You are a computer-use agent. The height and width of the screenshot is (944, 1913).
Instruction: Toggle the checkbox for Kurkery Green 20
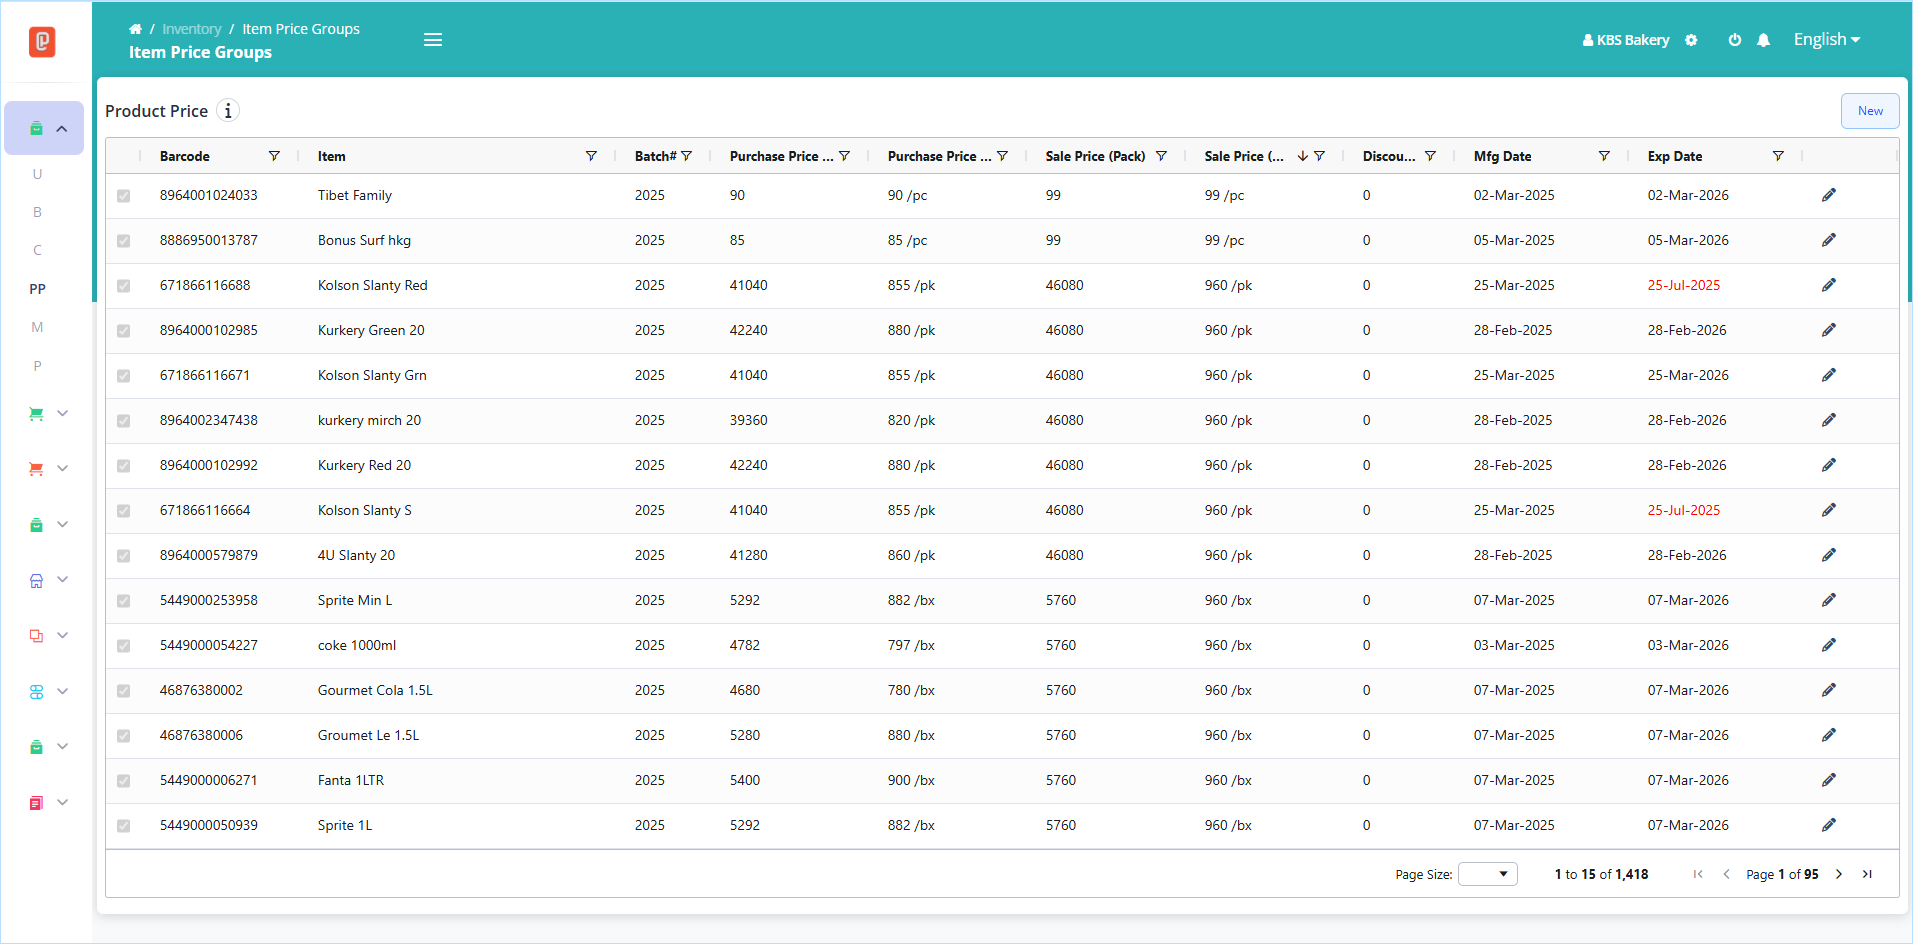tap(123, 331)
